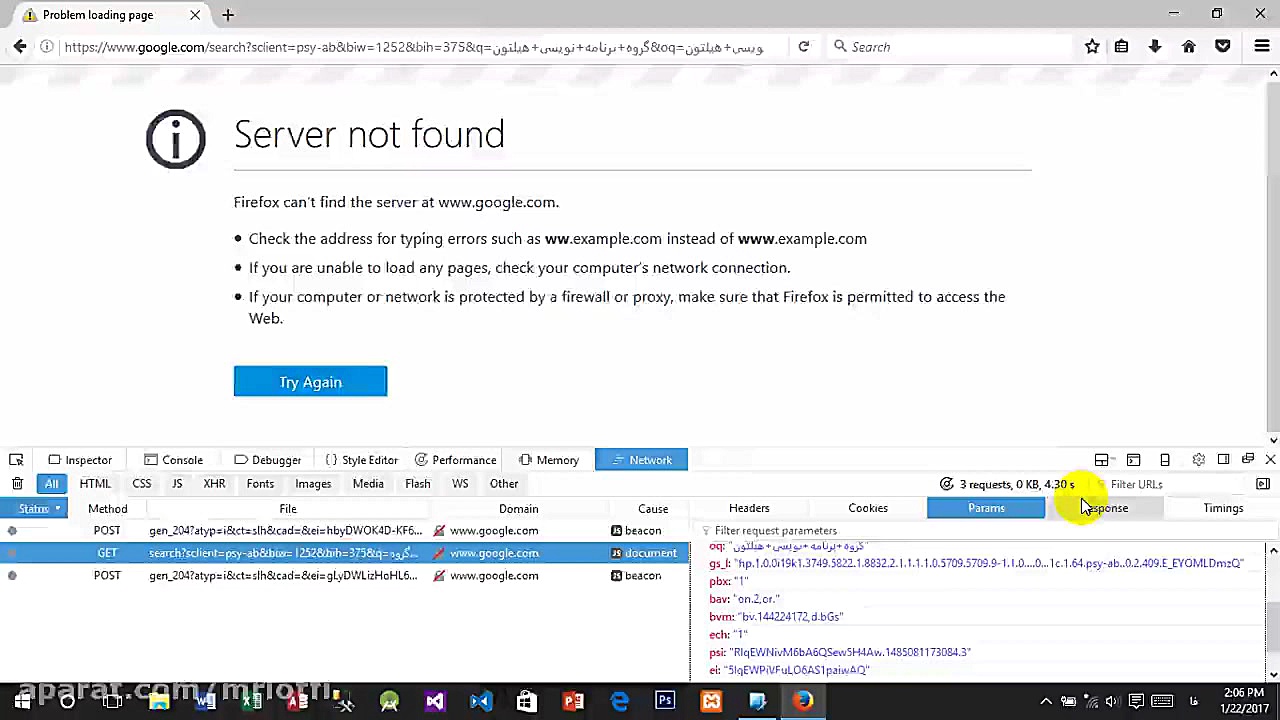Toggle the CSS request filter
This screenshot has height=720, width=1280.
tap(142, 484)
